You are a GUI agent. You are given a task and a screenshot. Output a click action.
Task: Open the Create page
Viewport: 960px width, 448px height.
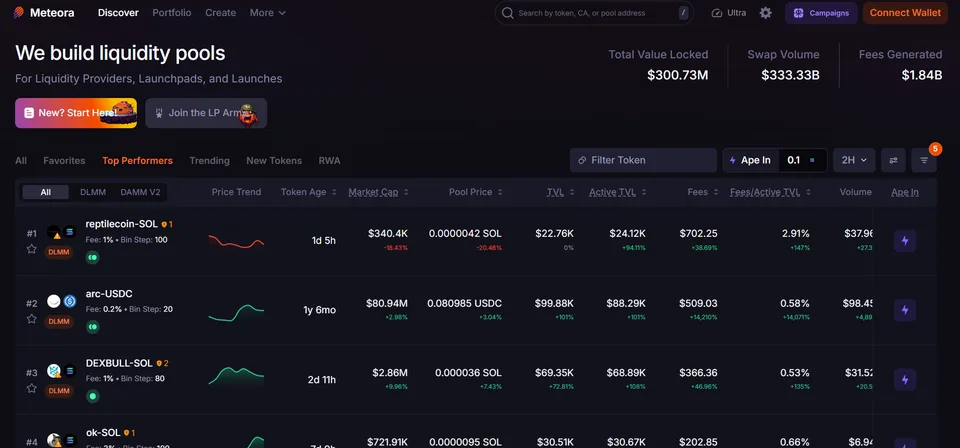[220, 13]
